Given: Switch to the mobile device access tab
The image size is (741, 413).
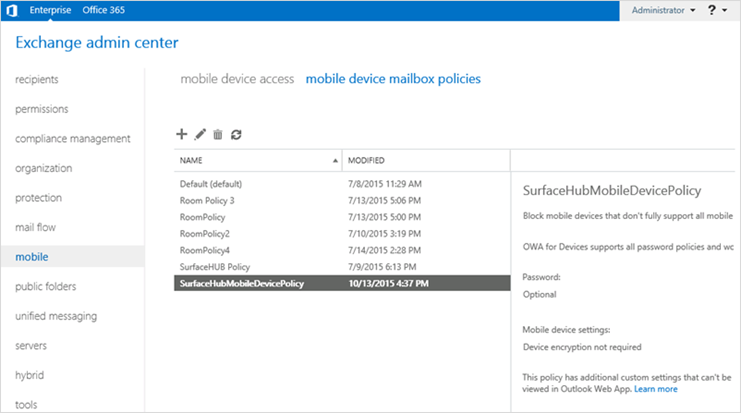Looking at the screenshot, I should 237,78.
